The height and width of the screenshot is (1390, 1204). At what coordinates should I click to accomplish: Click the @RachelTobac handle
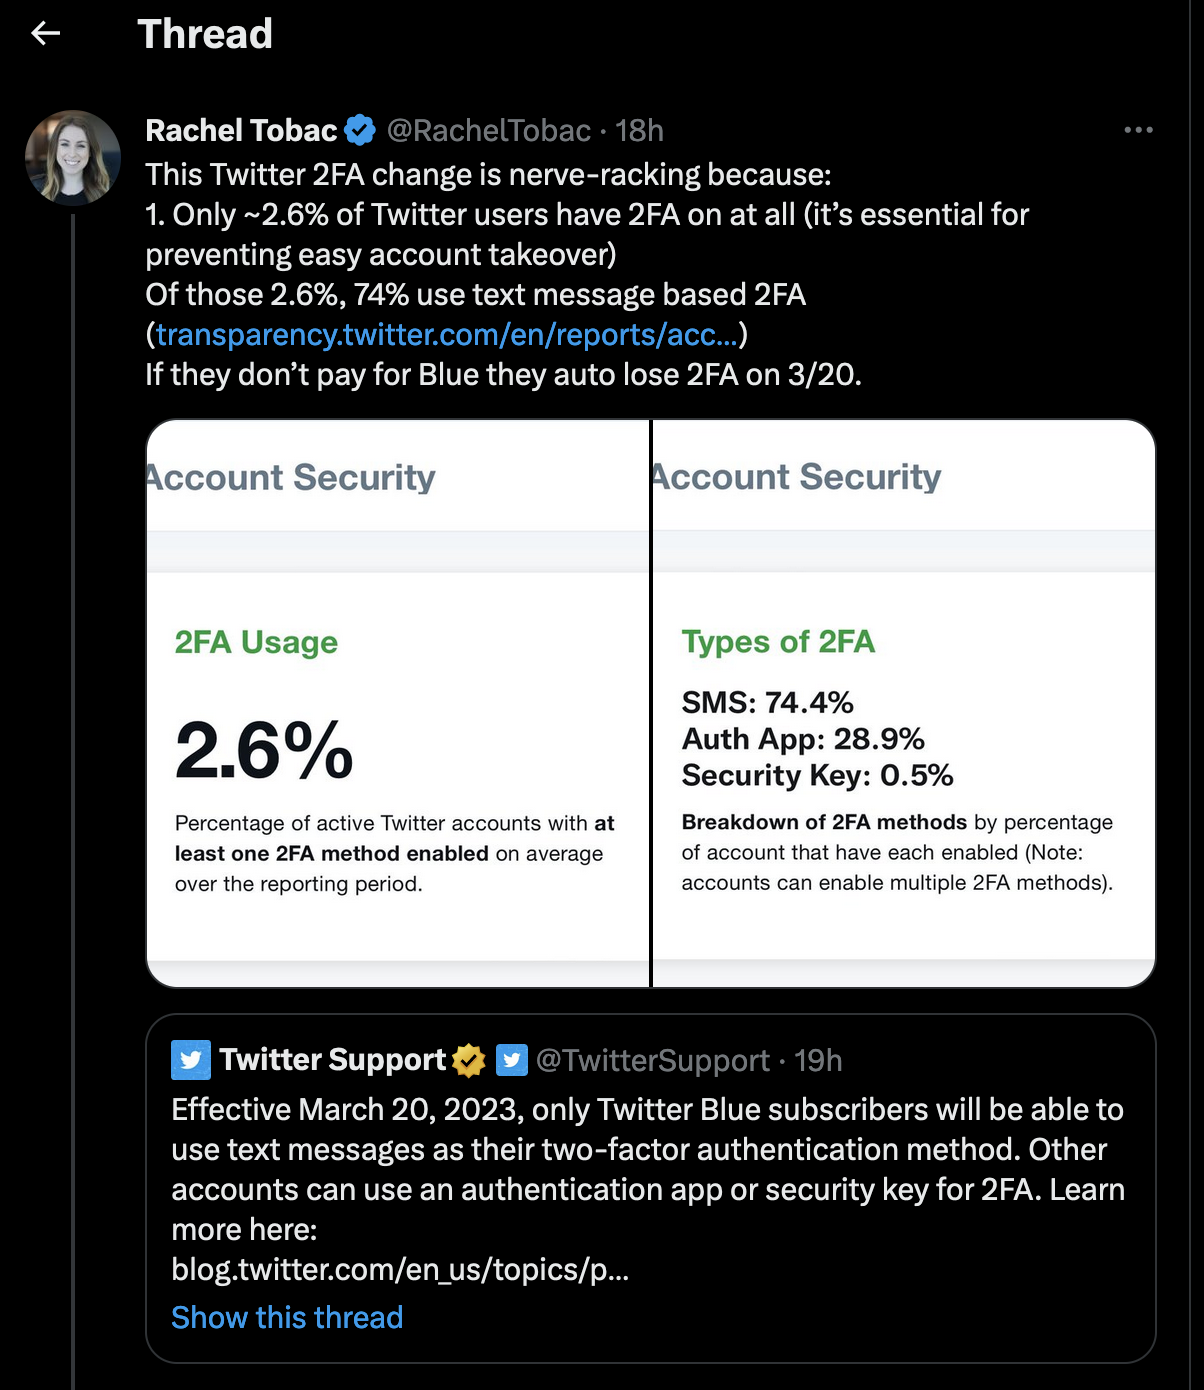click(x=487, y=131)
